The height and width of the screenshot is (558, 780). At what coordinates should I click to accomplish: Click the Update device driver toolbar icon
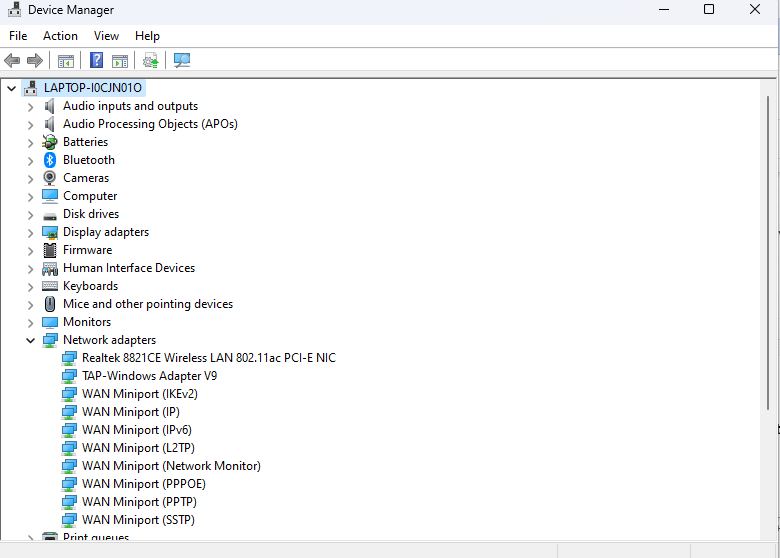click(x=151, y=61)
